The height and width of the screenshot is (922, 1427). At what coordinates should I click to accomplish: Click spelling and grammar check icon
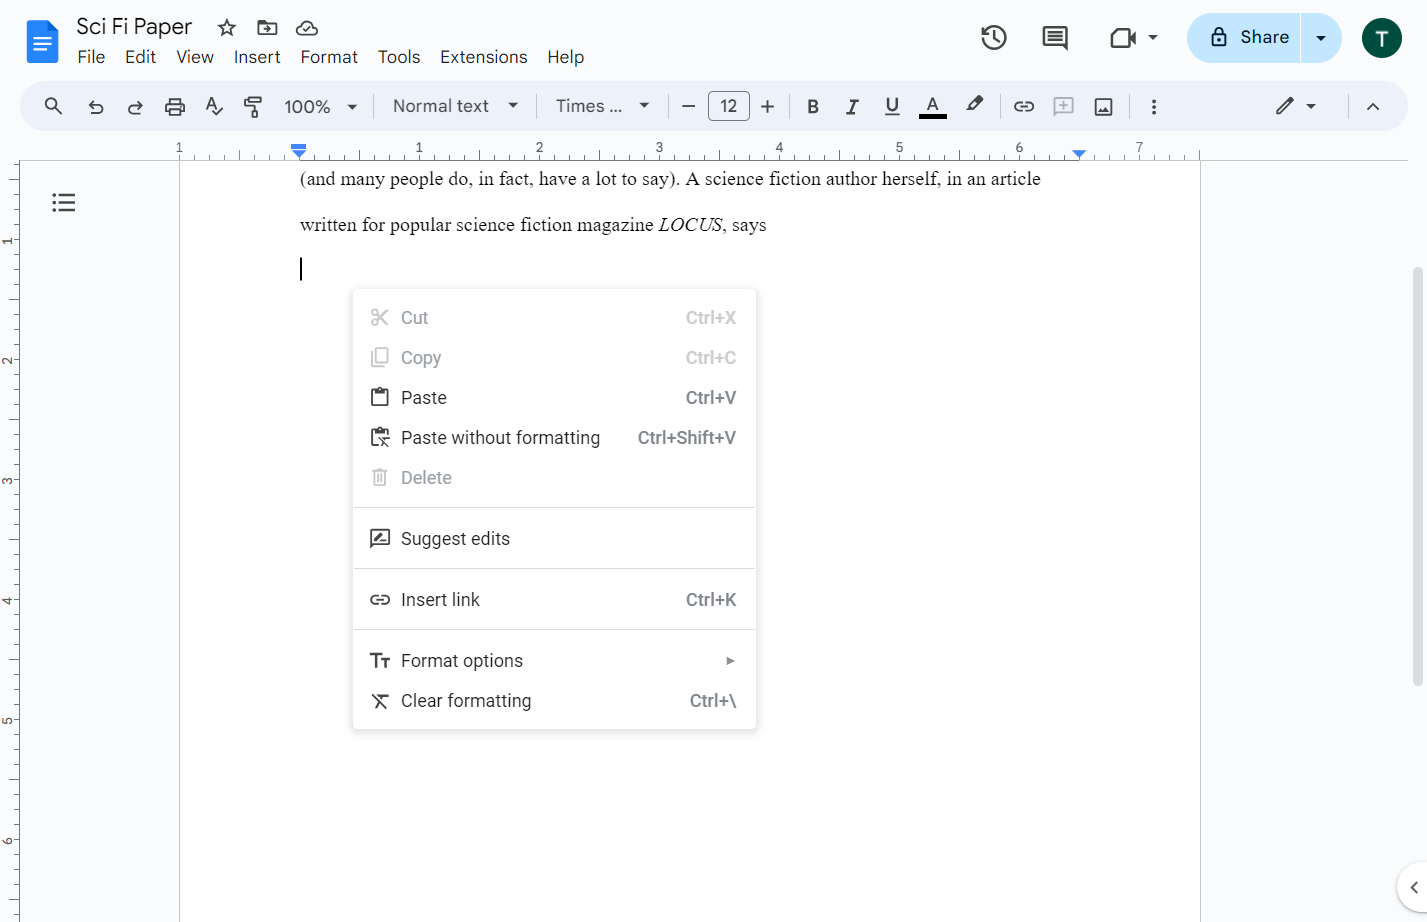click(x=214, y=106)
